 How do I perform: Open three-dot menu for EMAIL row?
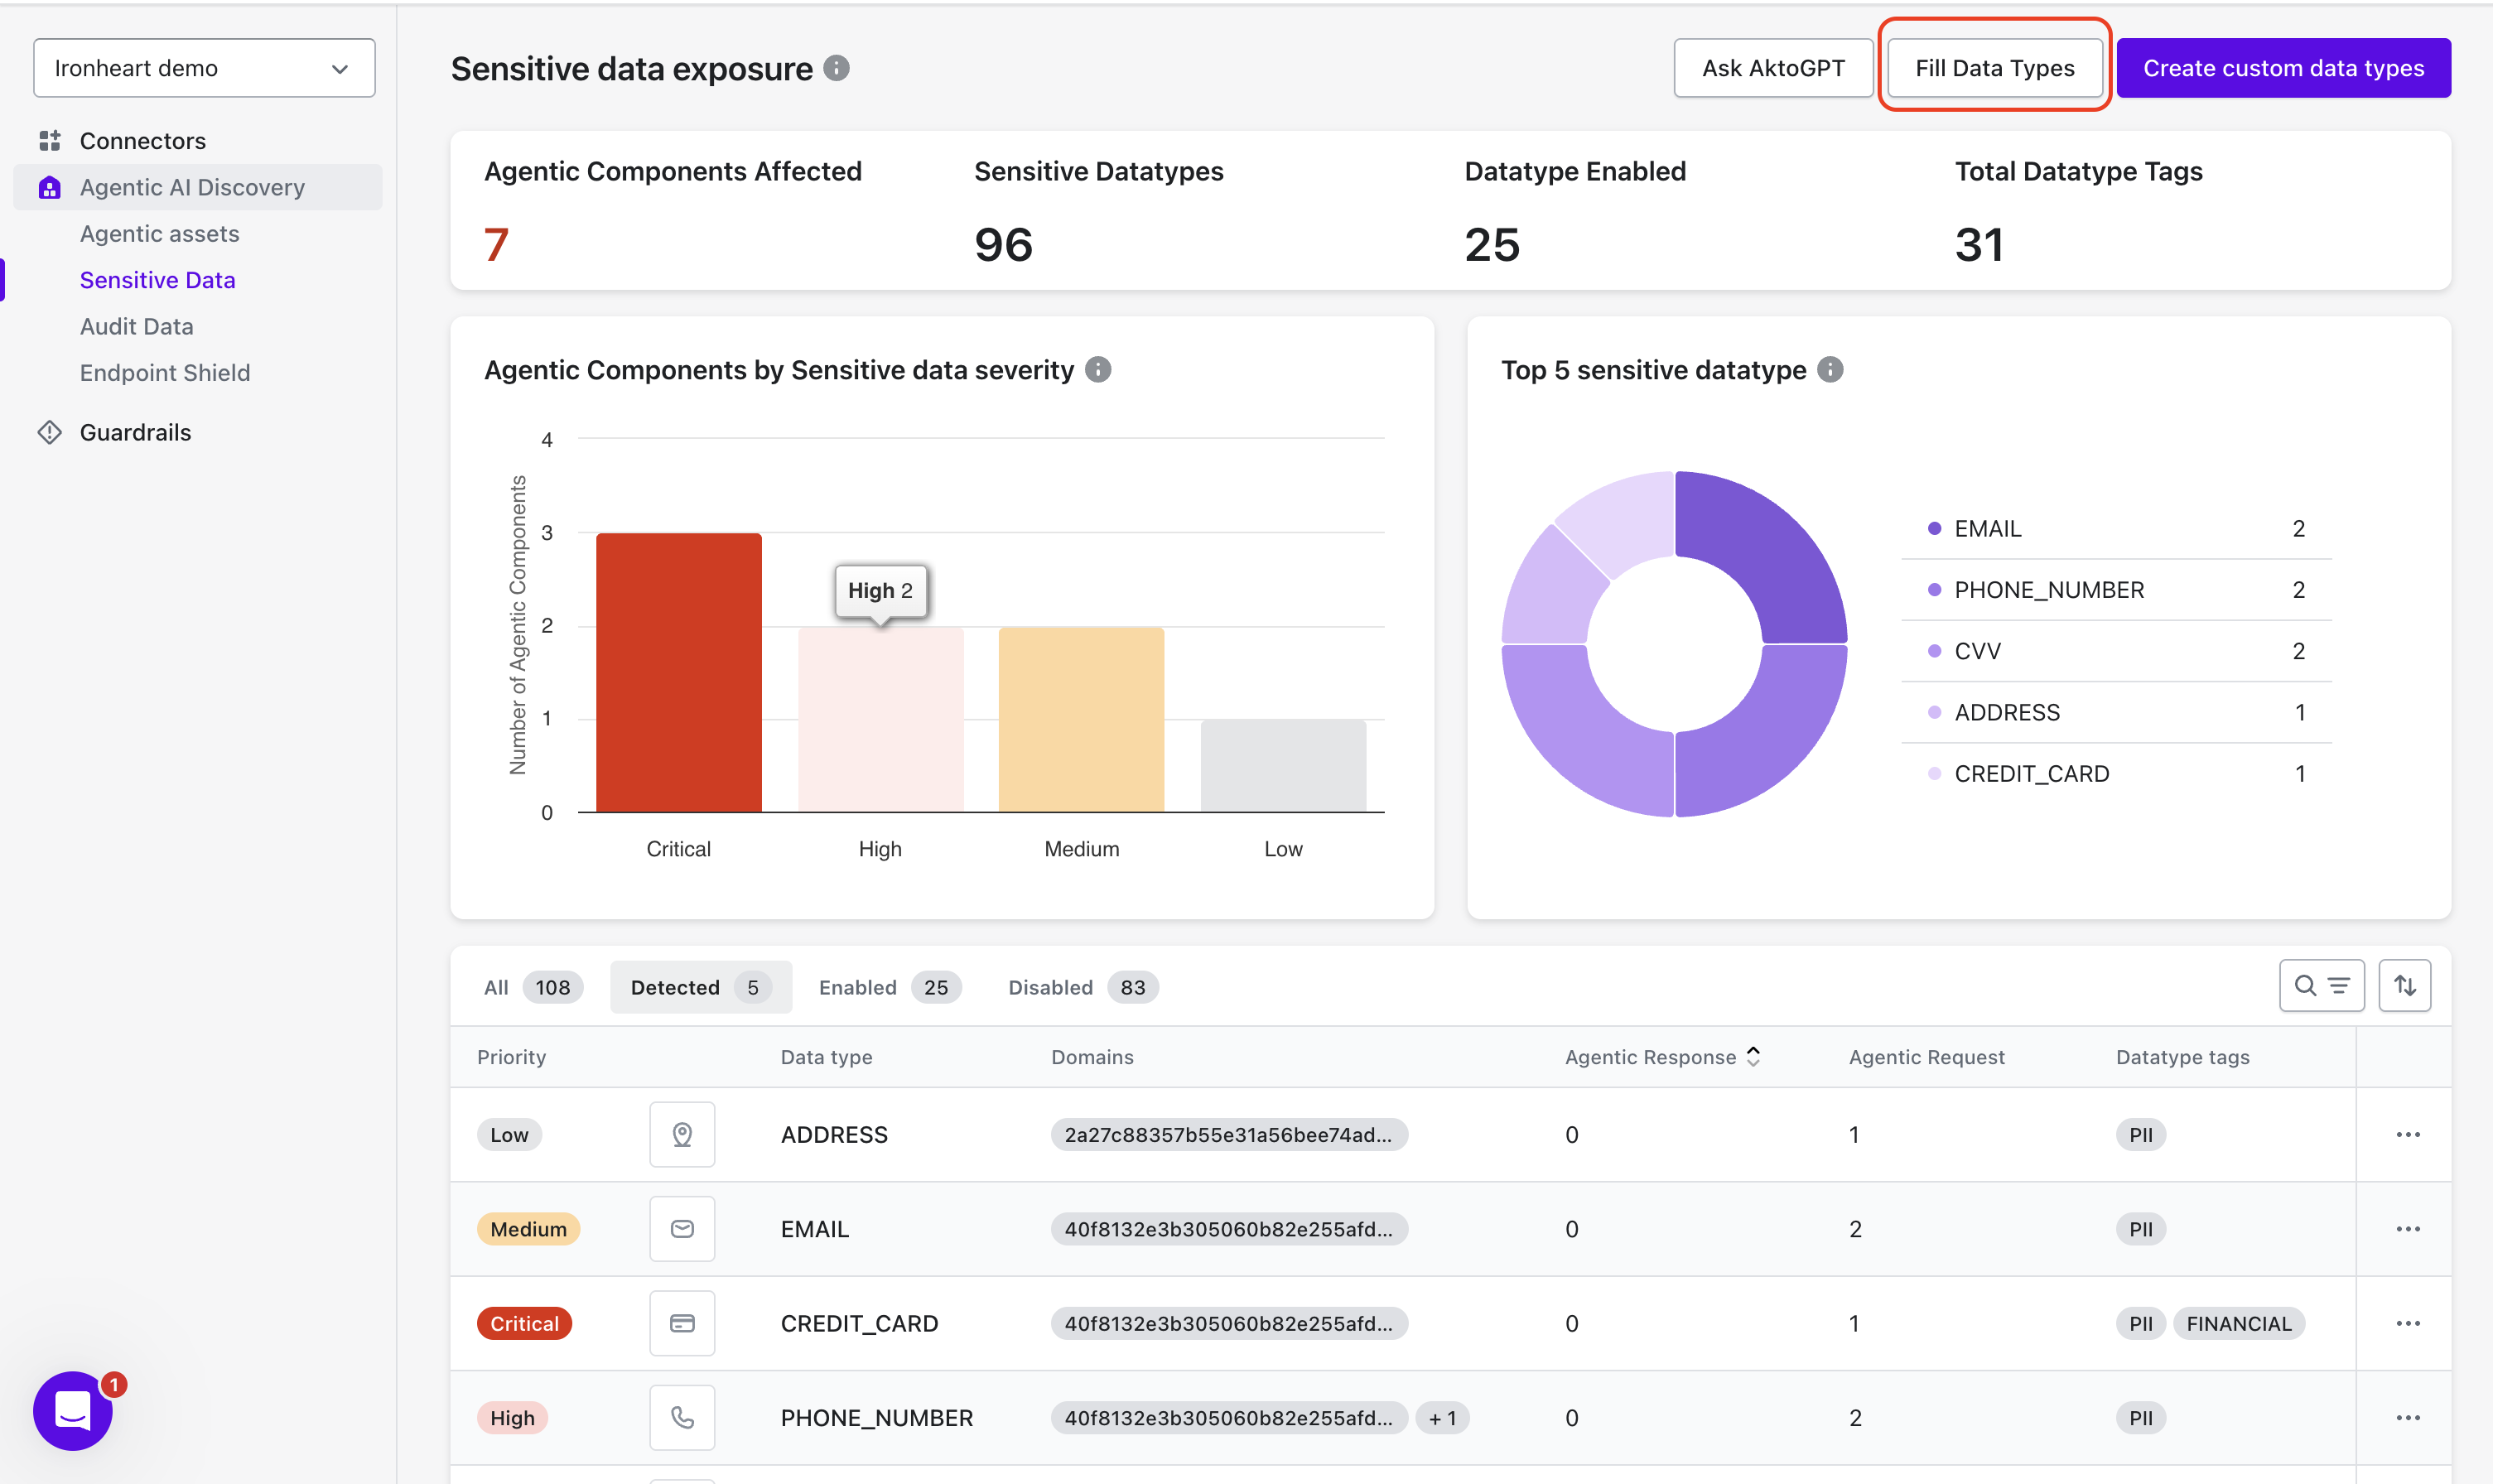(2407, 1229)
